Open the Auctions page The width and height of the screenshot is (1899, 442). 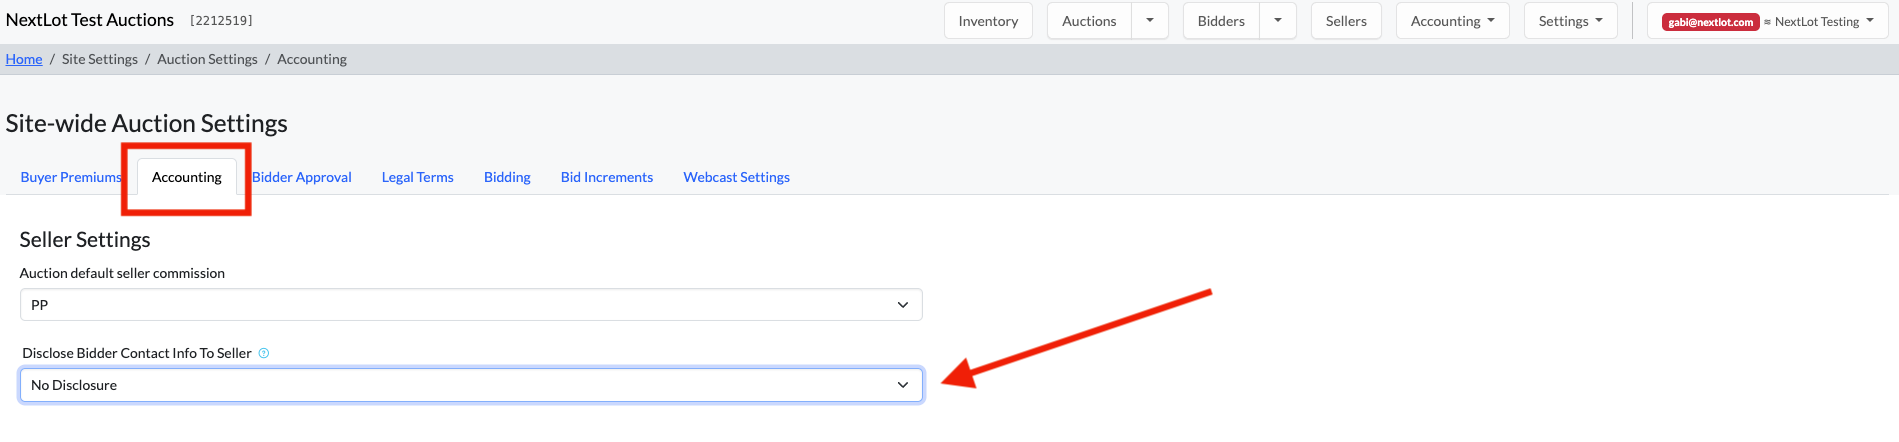click(x=1089, y=21)
